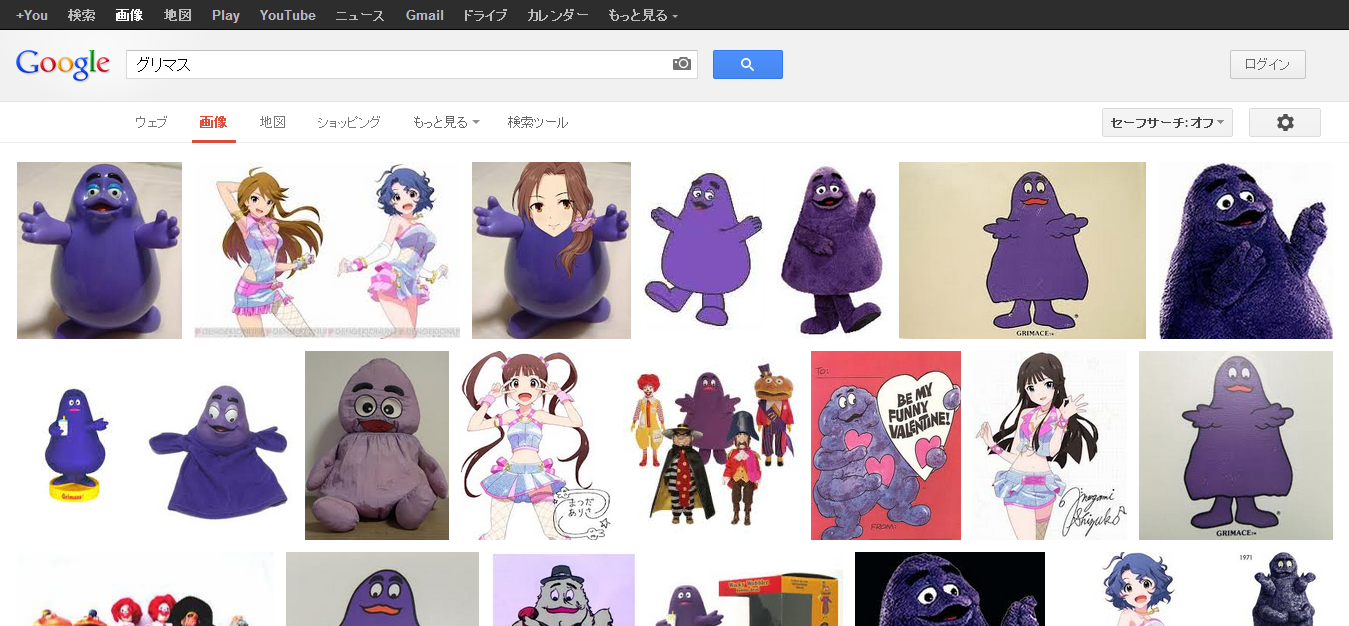Open カレンダー in the top navigation
The image size is (1349, 626).
558,15
